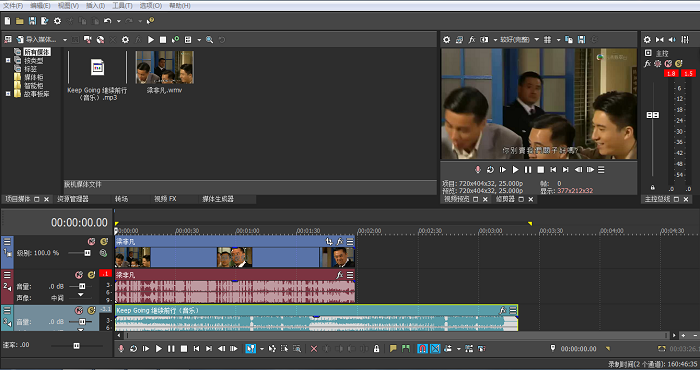Click the split screen view icon in preview
Screen dimensions: 700x370
[x=484, y=40]
